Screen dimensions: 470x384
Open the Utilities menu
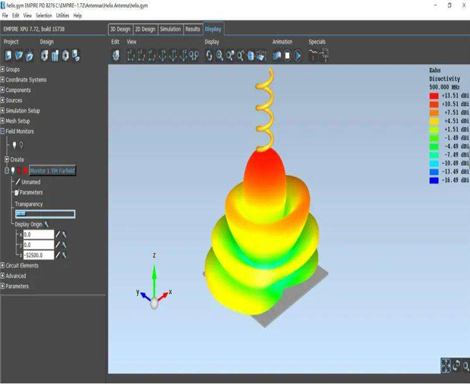(62, 16)
